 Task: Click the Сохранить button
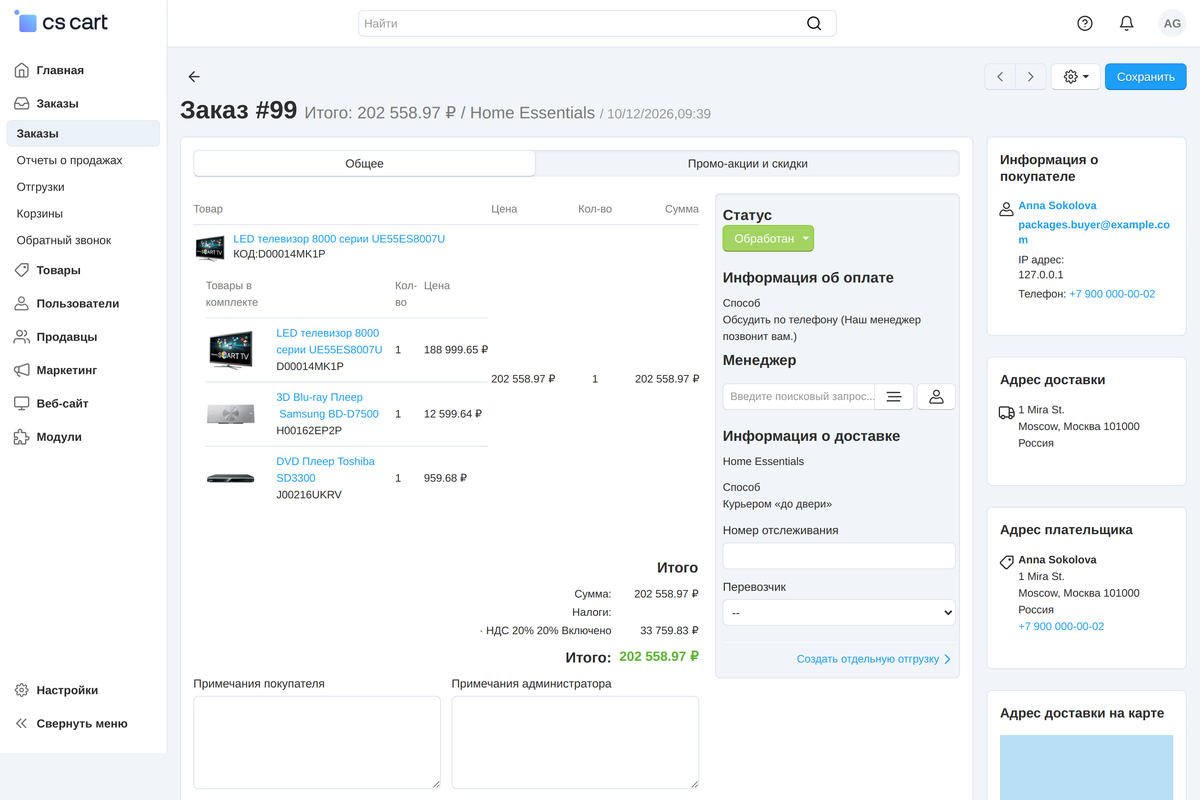tap(1145, 77)
